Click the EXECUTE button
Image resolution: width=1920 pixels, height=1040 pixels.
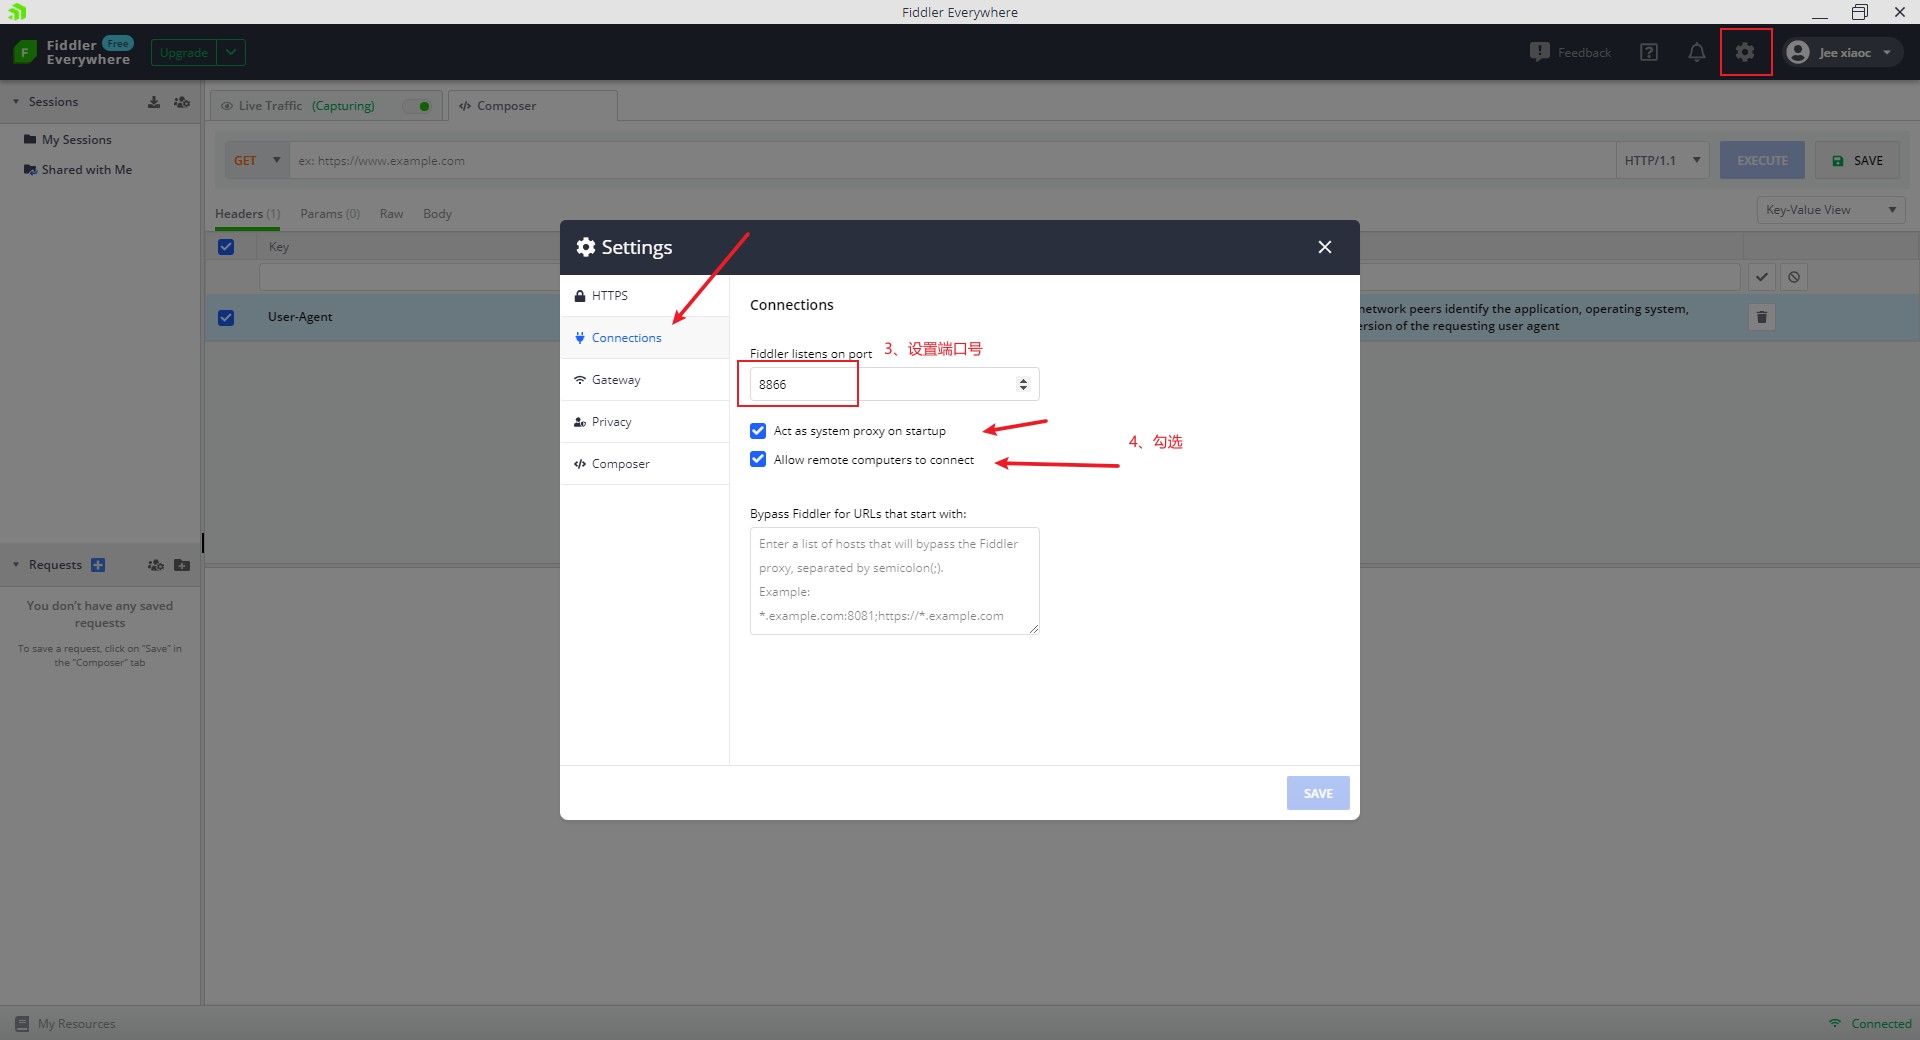(1762, 160)
